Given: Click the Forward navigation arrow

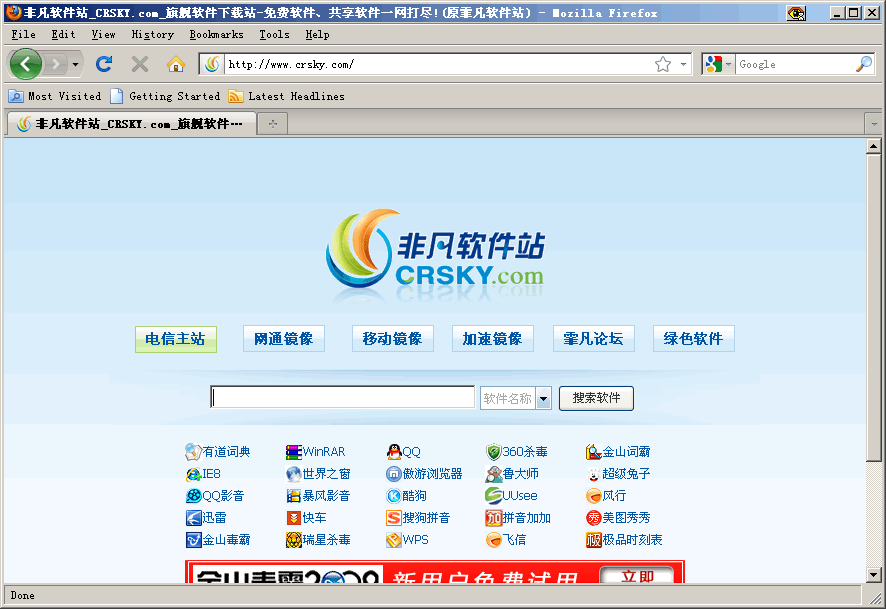Looking at the screenshot, I should pos(55,64).
